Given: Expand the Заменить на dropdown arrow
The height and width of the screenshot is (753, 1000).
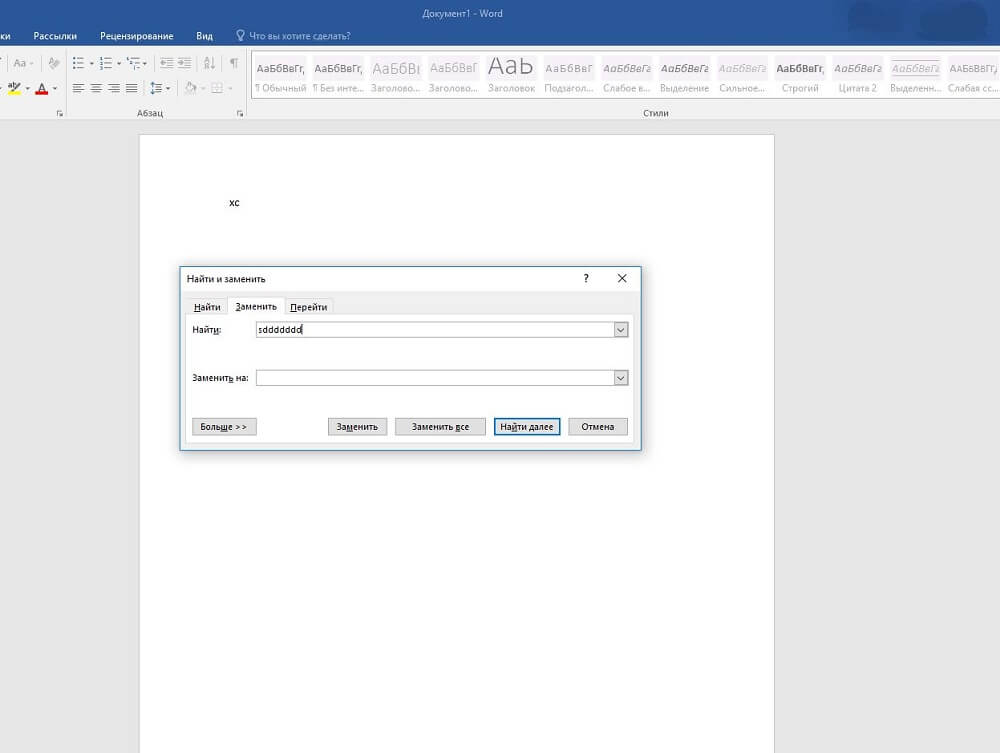Looking at the screenshot, I should [x=620, y=378].
